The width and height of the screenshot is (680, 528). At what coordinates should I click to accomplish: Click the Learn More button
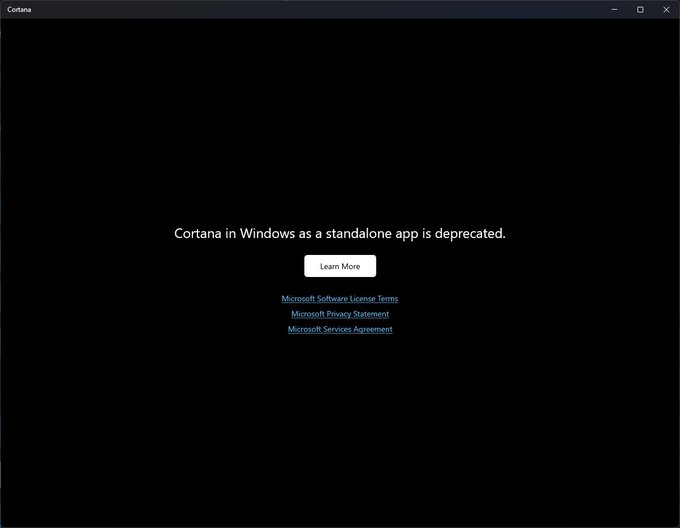point(340,266)
